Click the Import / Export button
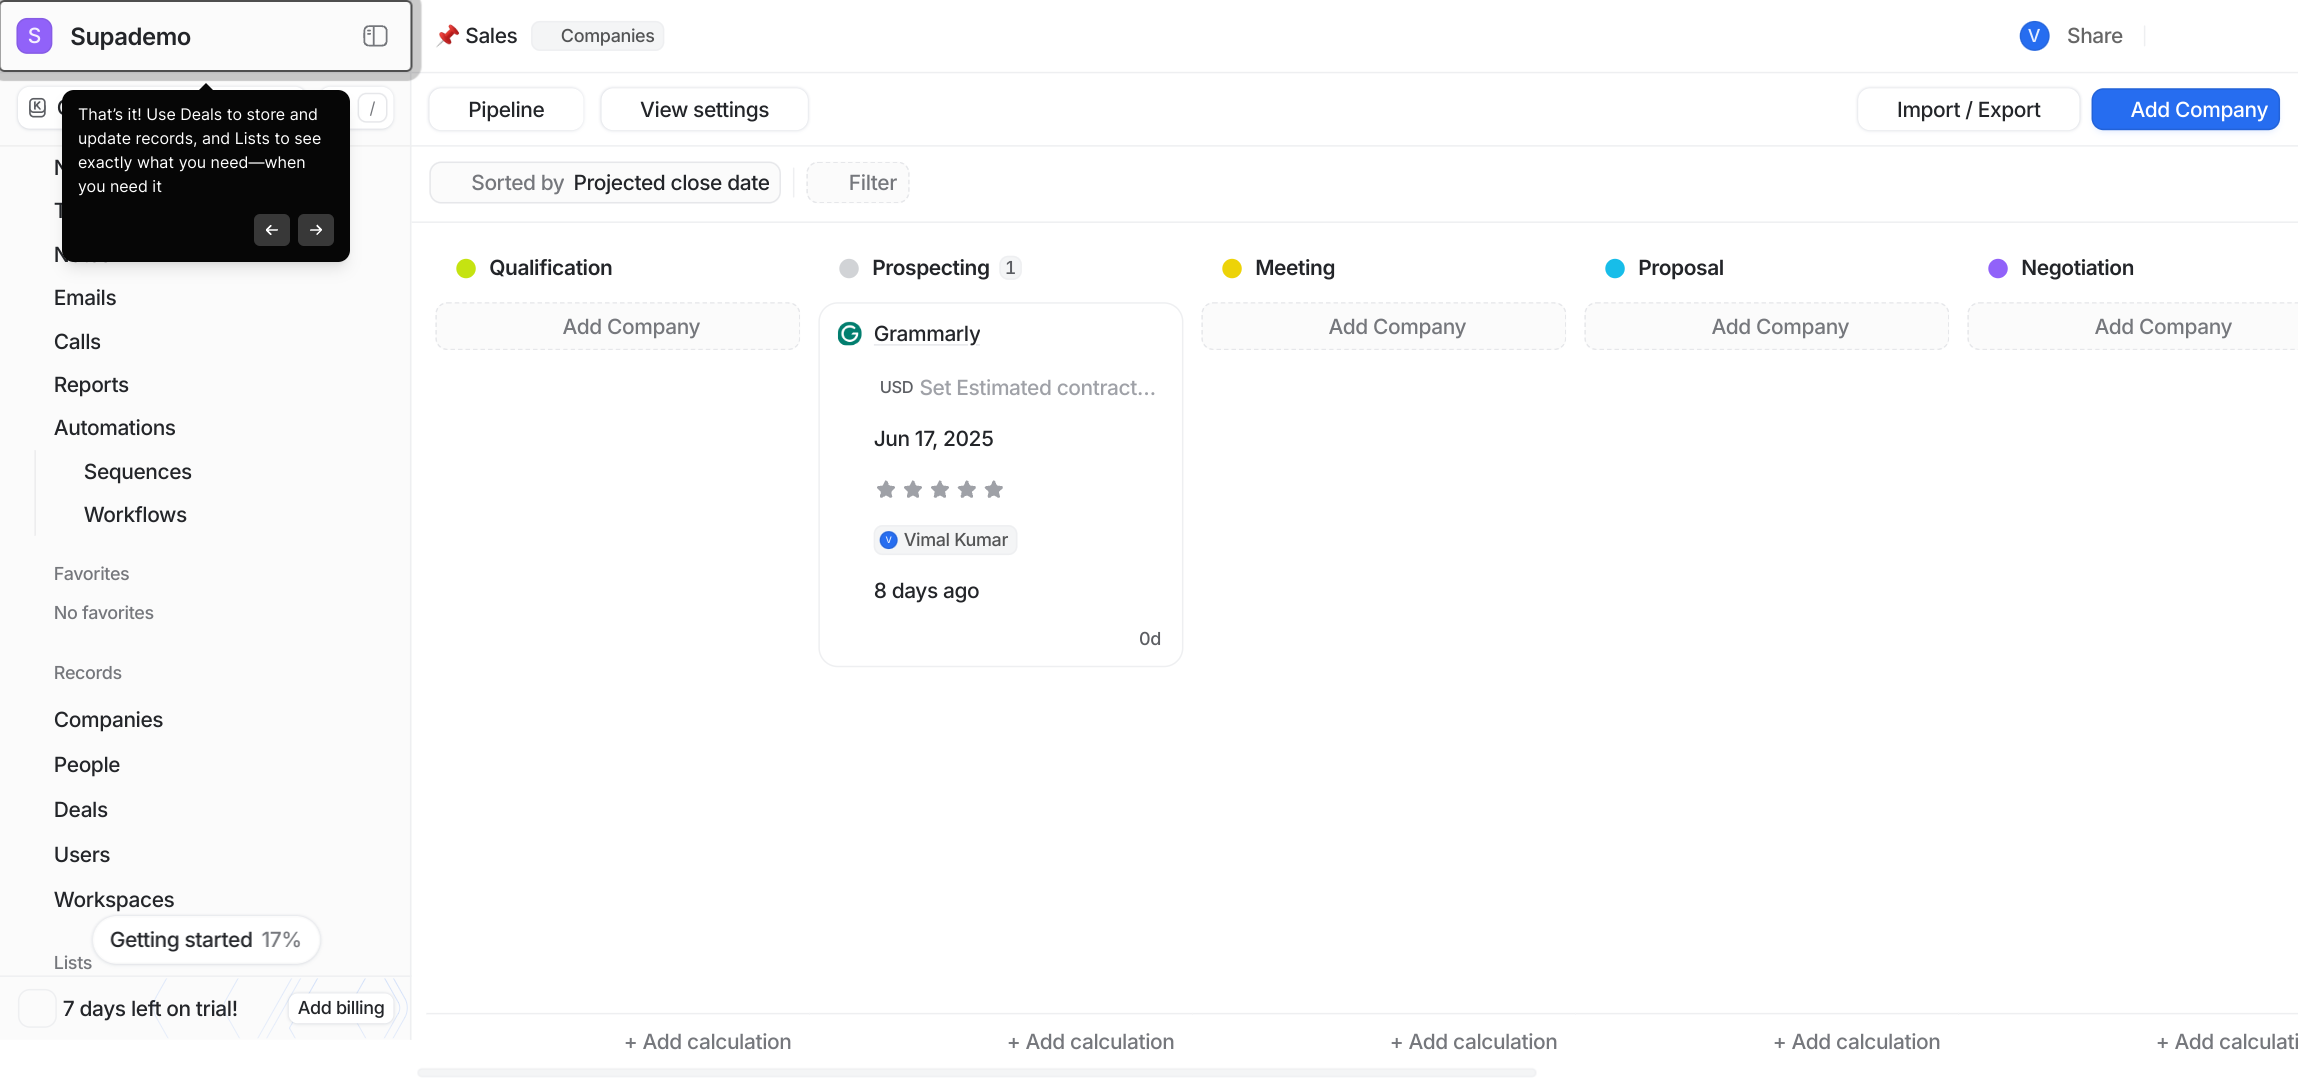The height and width of the screenshot is (1080, 2298). click(x=1967, y=110)
